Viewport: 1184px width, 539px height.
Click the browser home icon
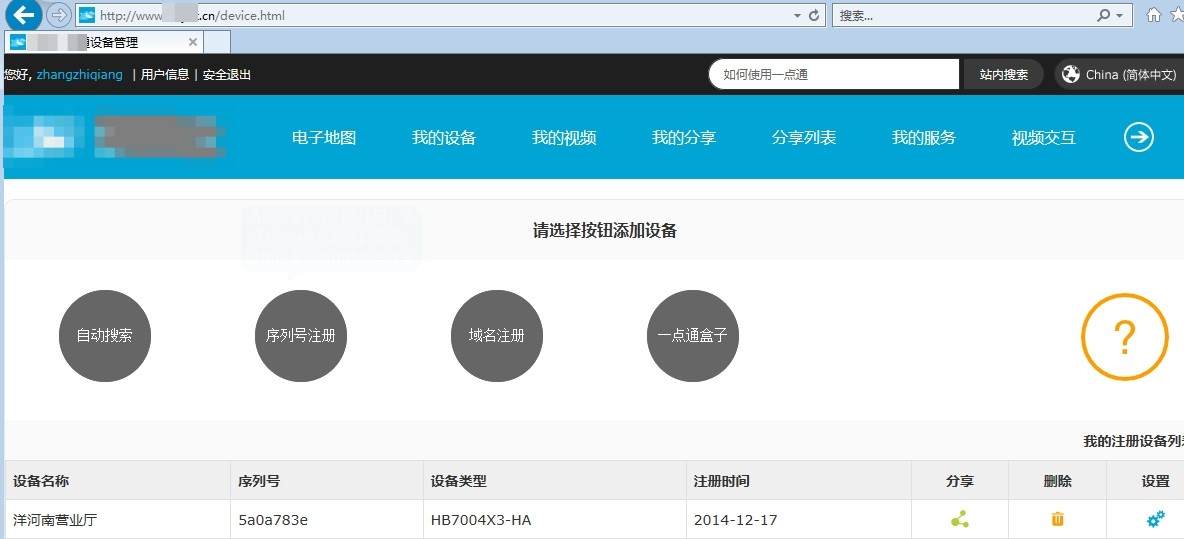coord(1154,15)
